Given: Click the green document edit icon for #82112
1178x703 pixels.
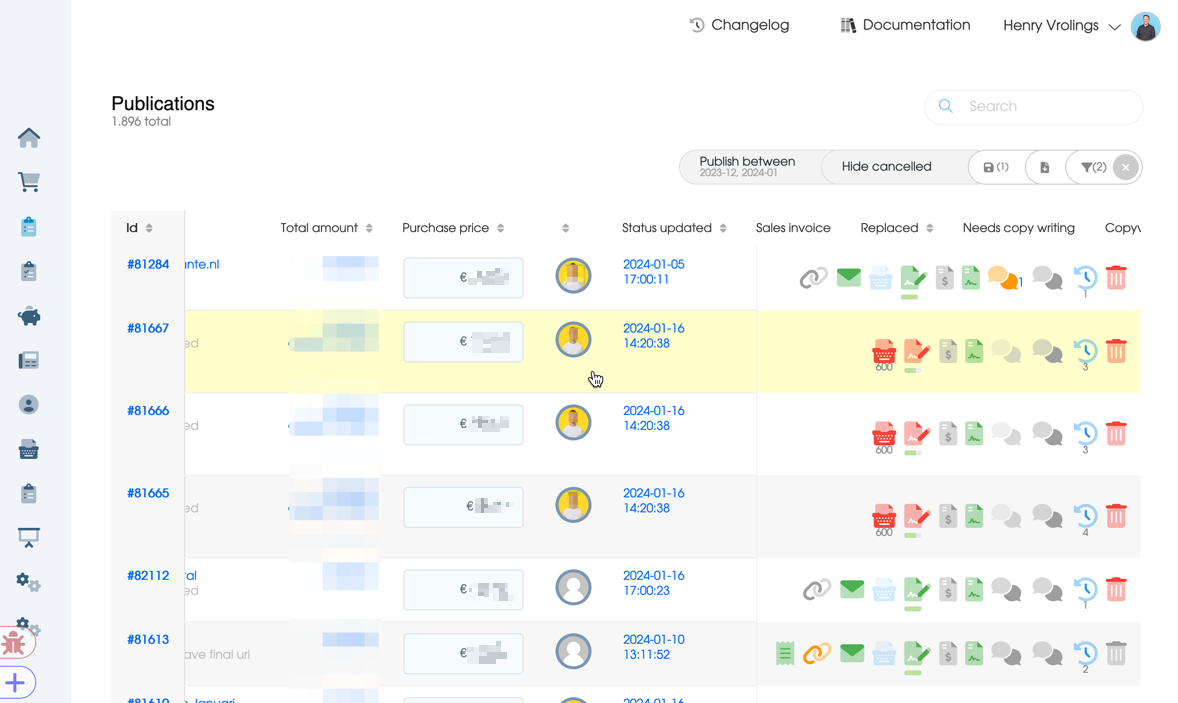Looking at the screenshot, I should coord(916,590).
